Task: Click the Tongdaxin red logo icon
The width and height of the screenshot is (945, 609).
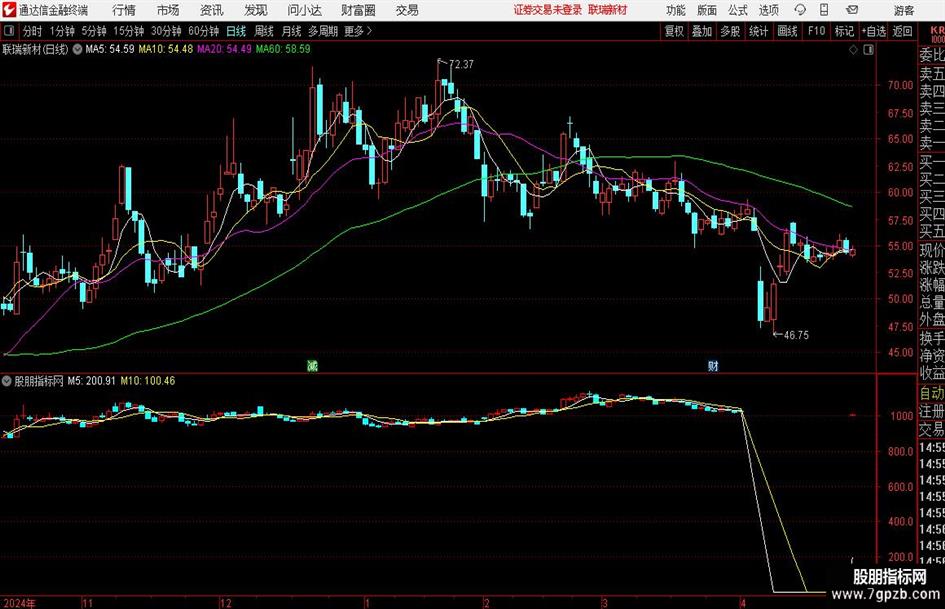Action: 9,10
